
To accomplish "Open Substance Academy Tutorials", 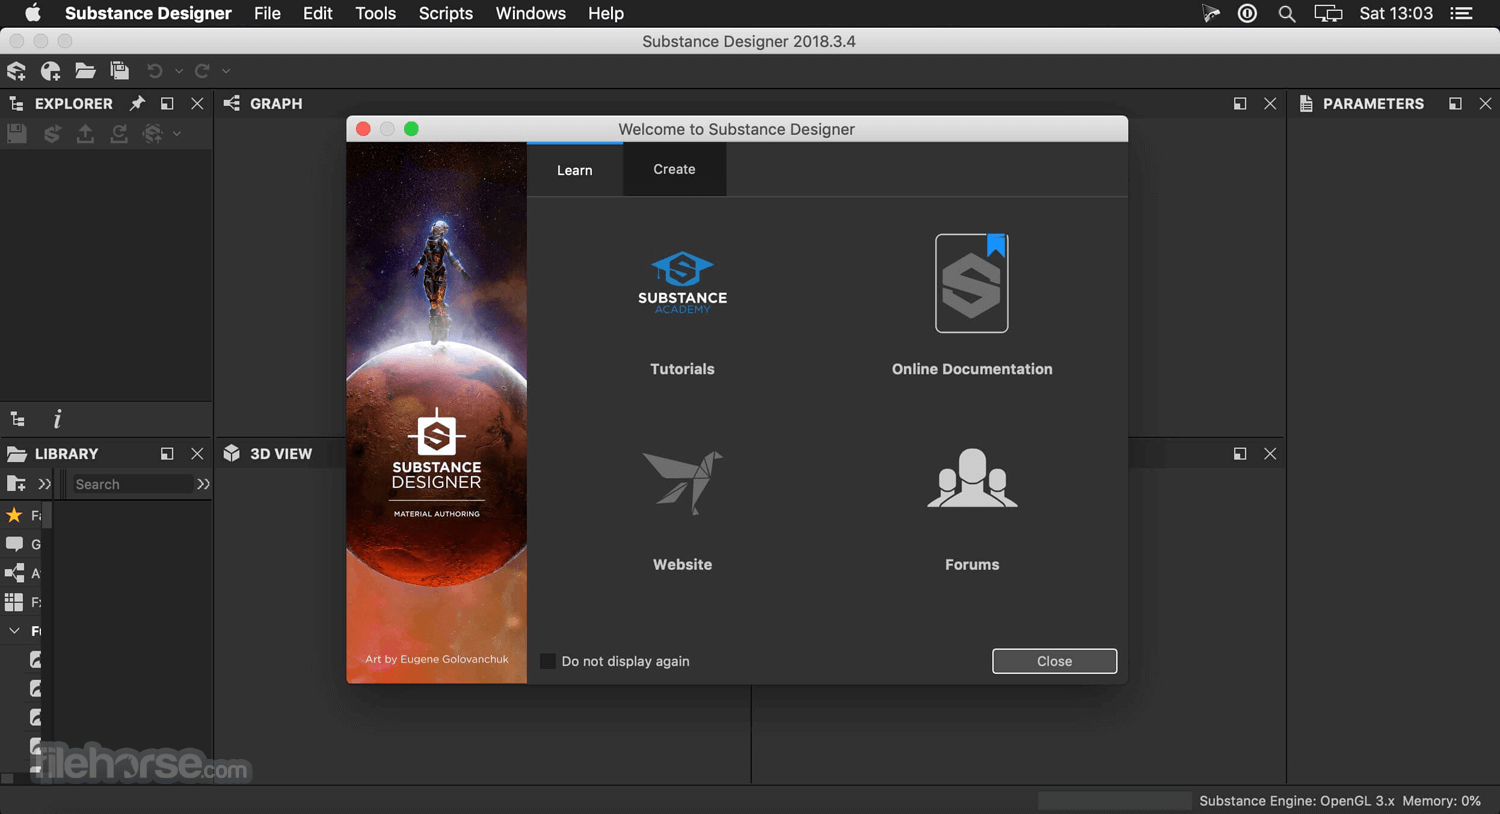I will [683, 313].
